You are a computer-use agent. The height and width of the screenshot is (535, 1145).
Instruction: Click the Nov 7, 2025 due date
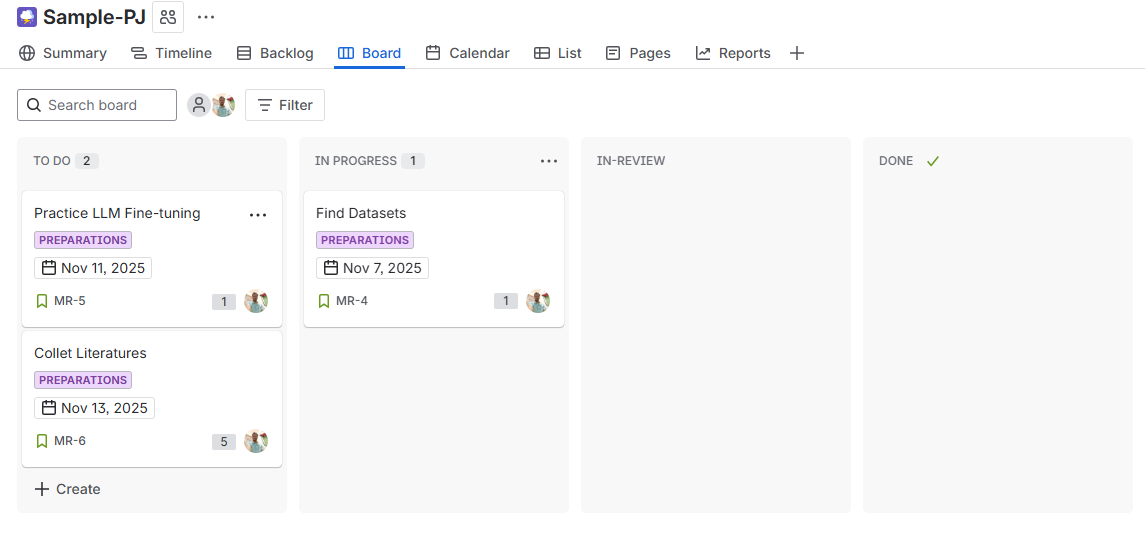[x=372, y=268]
